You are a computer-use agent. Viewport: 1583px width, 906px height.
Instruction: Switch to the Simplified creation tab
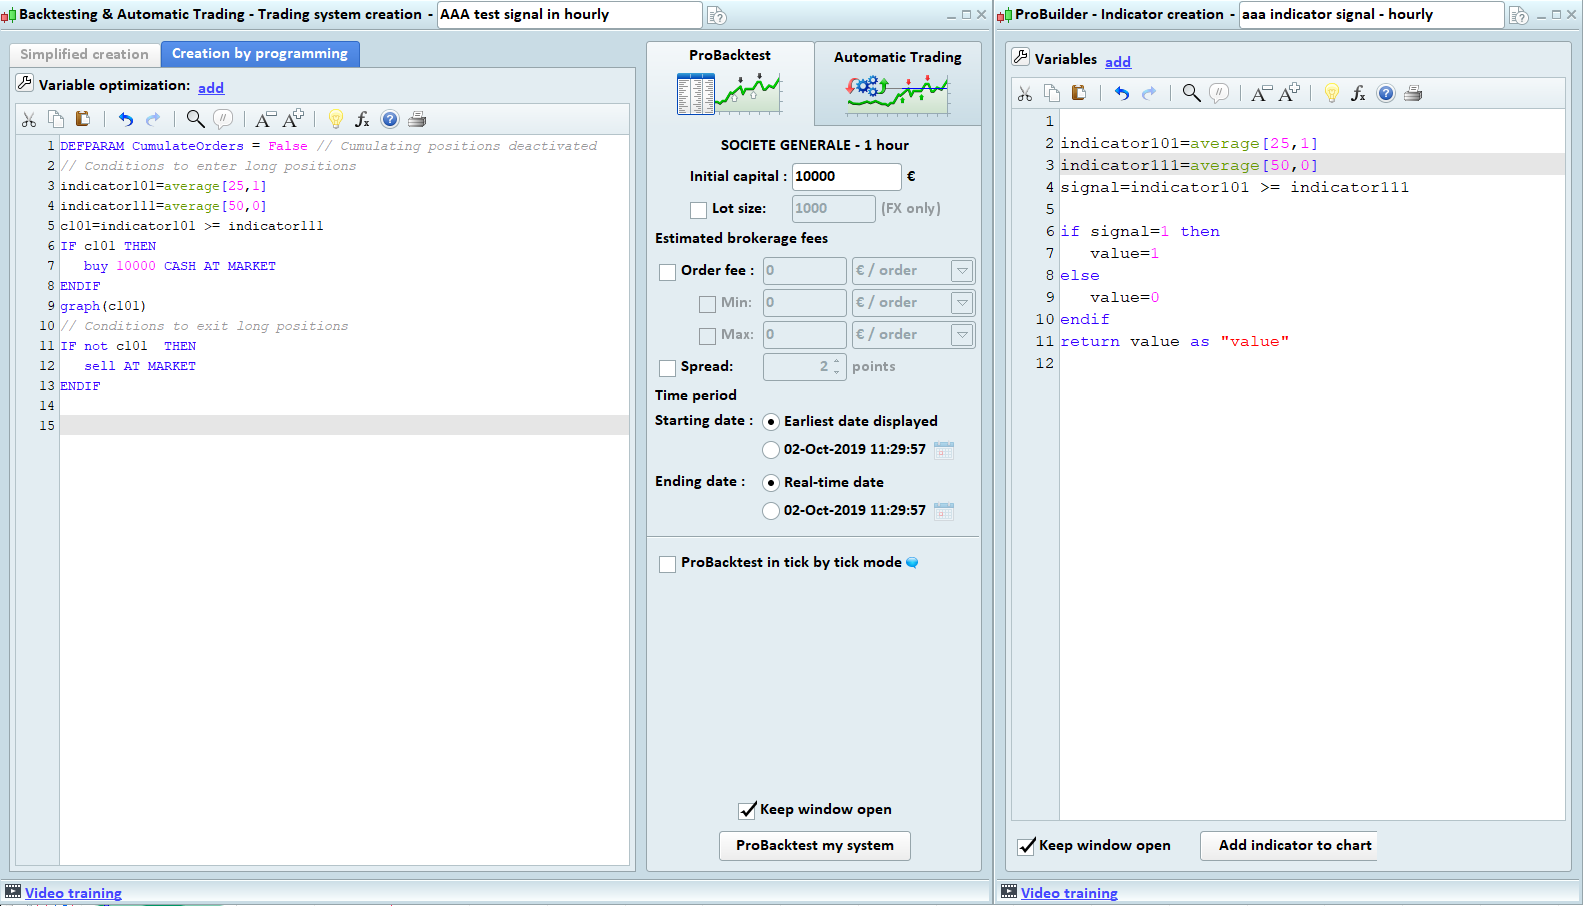coord(84,54)
